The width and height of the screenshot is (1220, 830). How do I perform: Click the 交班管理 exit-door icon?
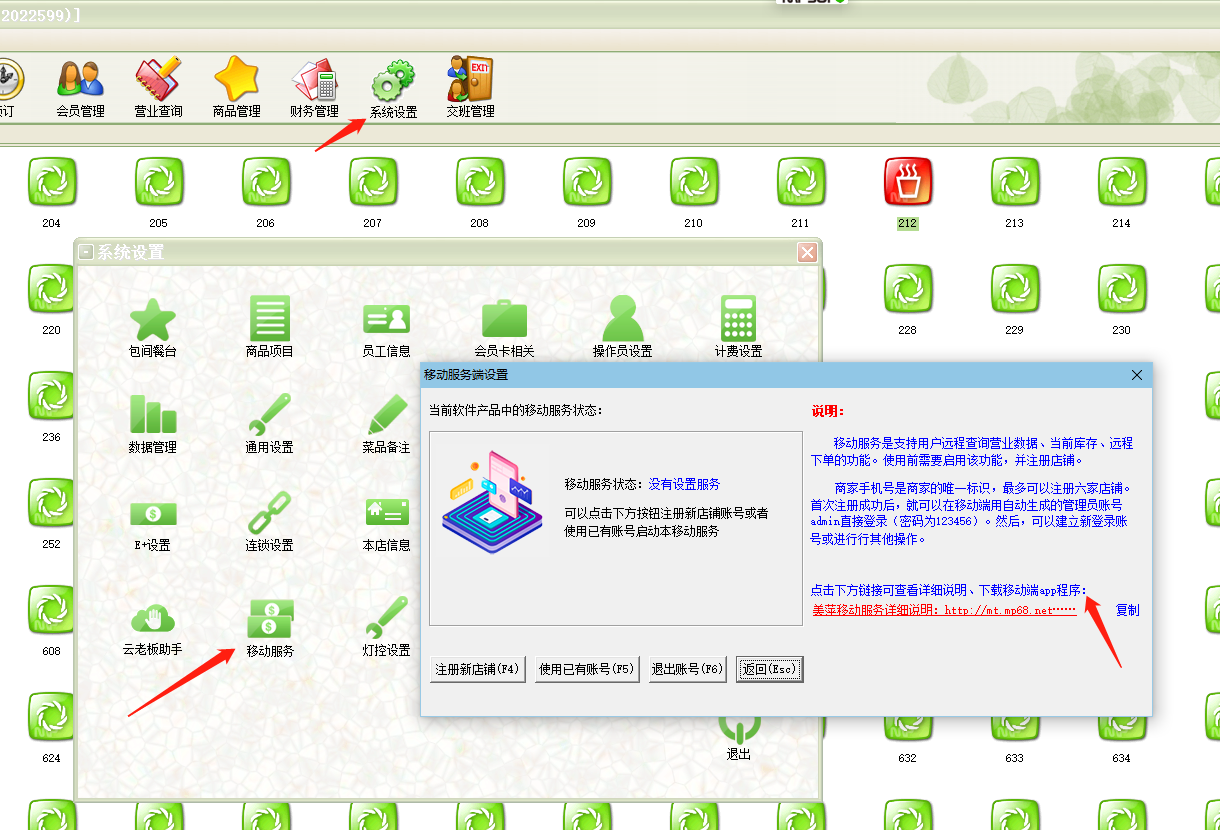(470, 80)
